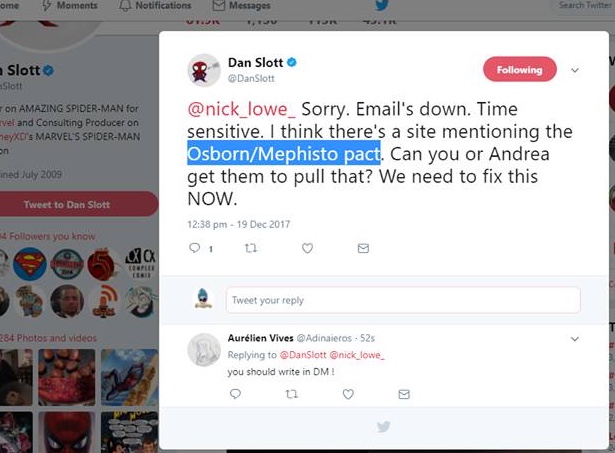Send Dan Slott's tweet via the Direct Message envelope icon
Viewport: 615px width, 453px height.
(363, 248)
